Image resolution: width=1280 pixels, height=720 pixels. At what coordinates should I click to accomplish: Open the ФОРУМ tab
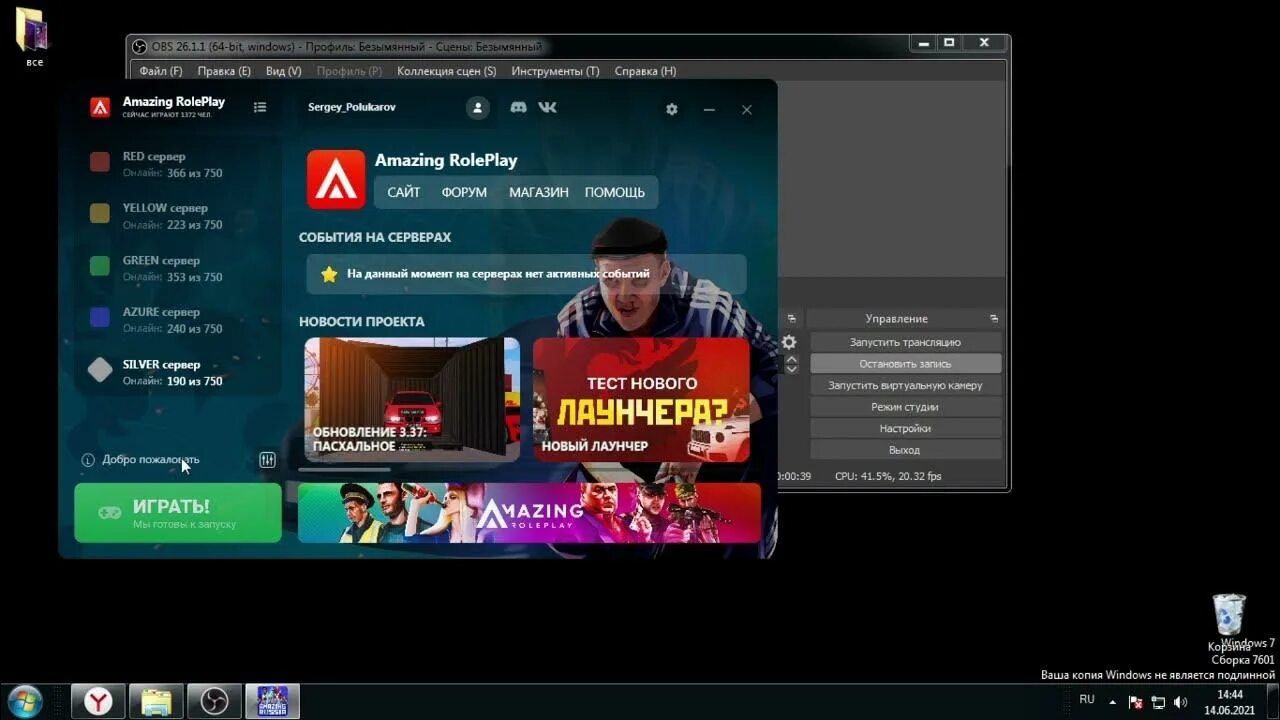(464, 192)
